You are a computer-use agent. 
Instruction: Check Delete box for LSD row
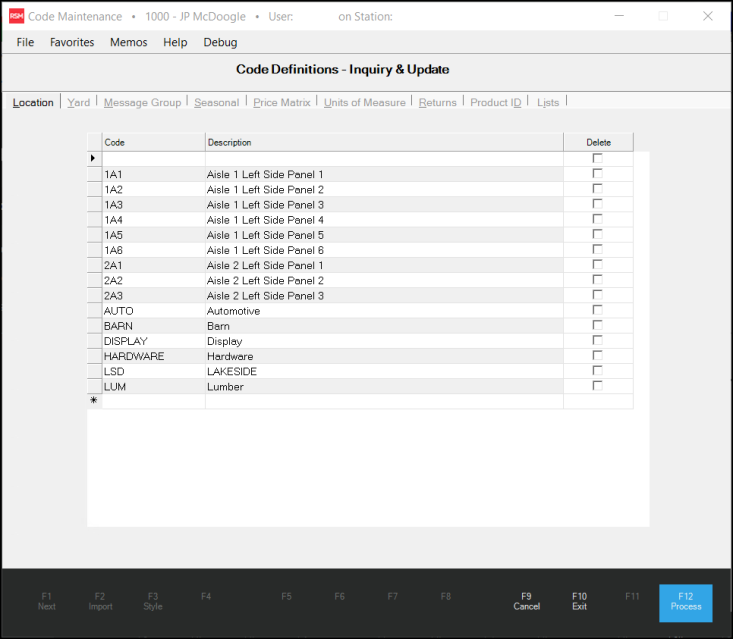597,370
